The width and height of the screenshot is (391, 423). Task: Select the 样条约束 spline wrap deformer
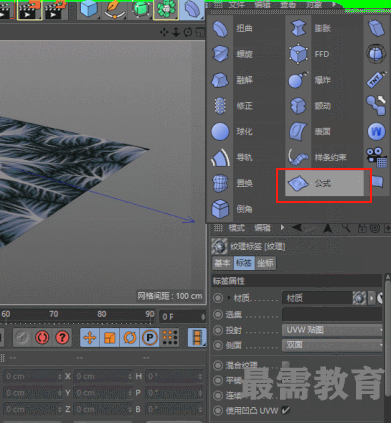(317, 157)
